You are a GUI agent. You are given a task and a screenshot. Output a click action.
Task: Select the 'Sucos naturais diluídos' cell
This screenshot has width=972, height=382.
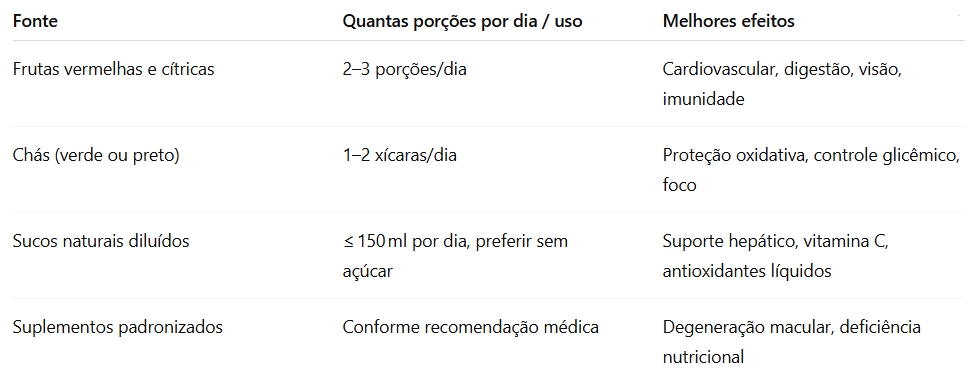[101, 241]
